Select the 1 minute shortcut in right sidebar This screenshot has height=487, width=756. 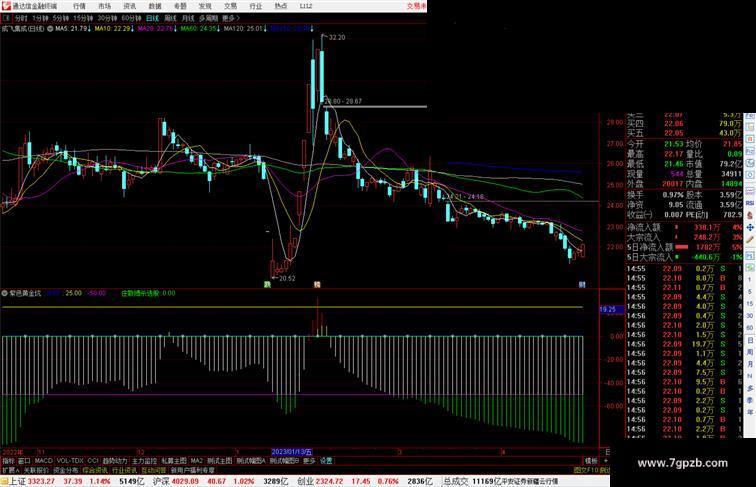(x=750, y=280)
